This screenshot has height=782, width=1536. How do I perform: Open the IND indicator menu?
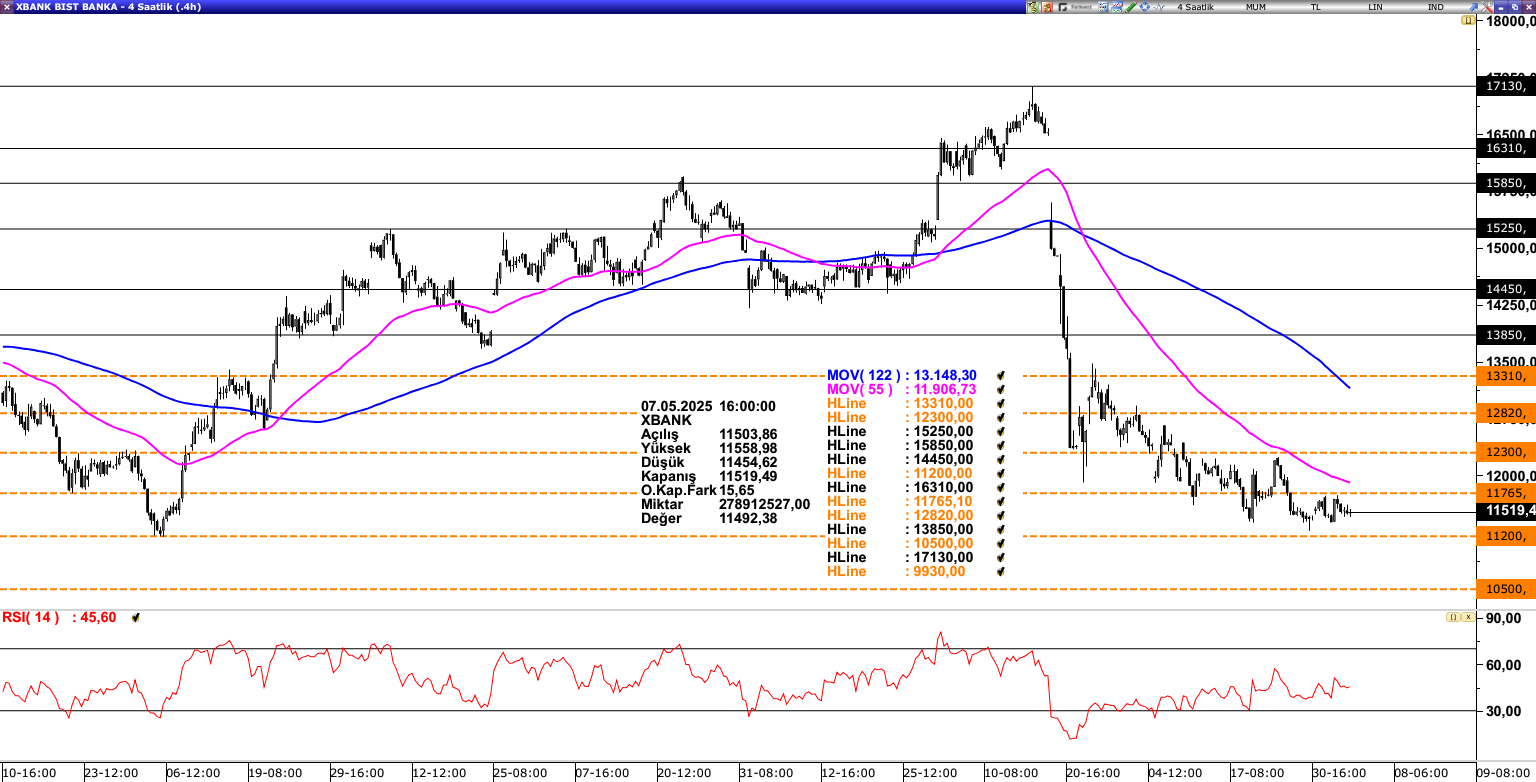(x=1436, y=7)
